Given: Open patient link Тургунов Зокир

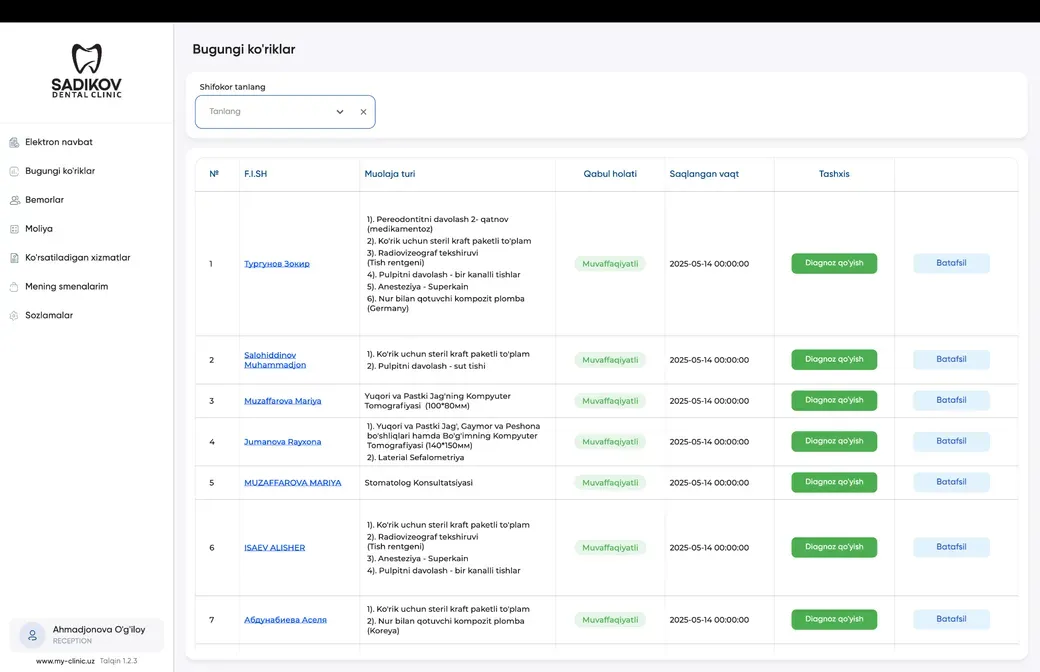Looking at the screenshot, I should pyautogui.click(x=277, y=264).
